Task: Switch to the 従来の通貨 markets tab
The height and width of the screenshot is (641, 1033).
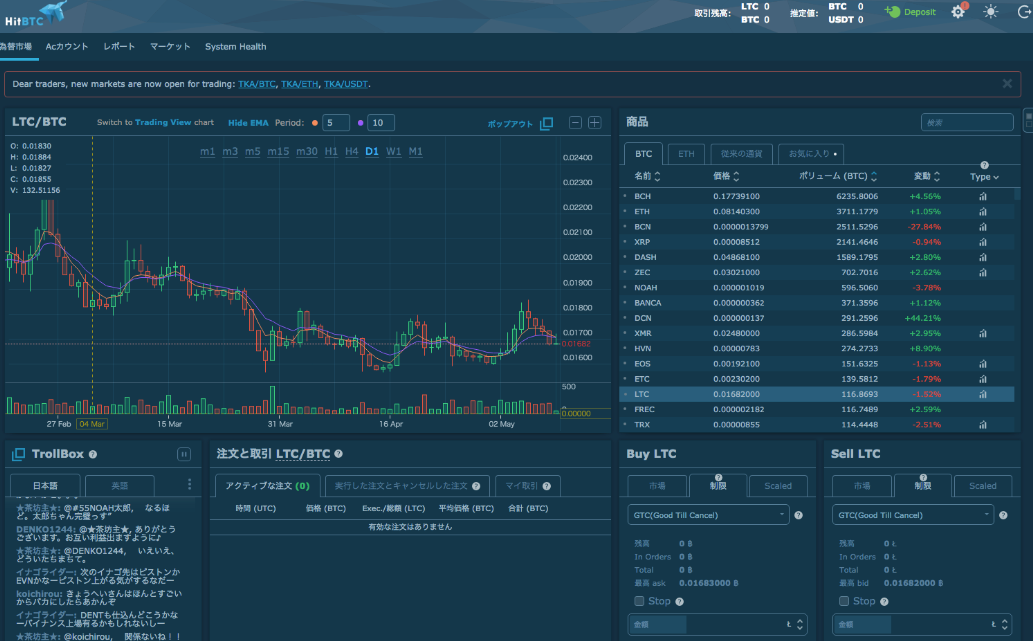Action: pyautogui.click(x=741, y=154)
